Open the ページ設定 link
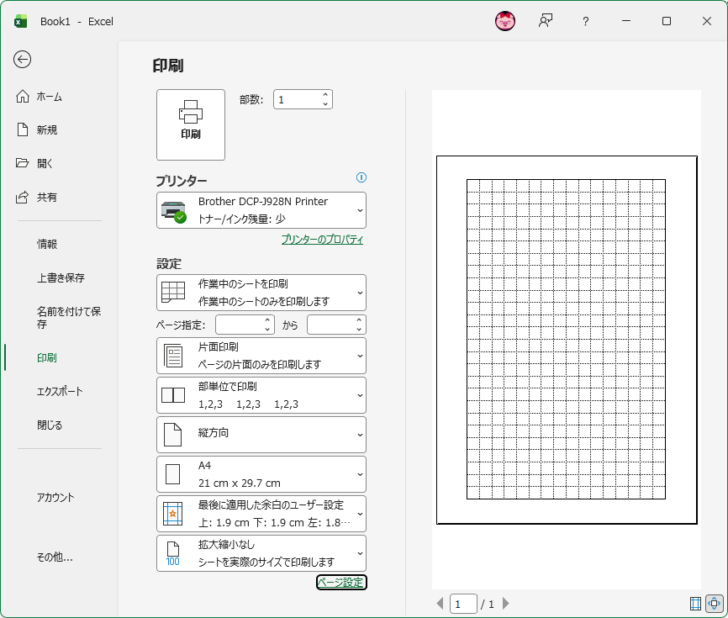 (x=341, y=582)
